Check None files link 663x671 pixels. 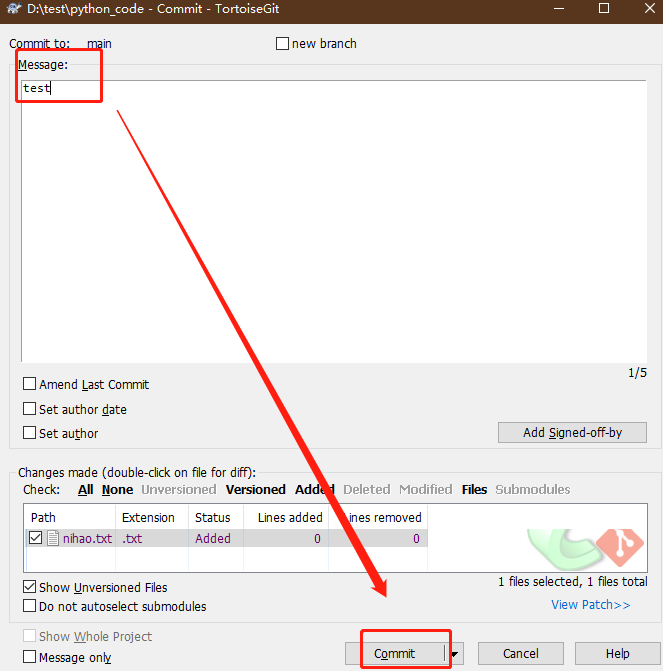coord(117,490)
